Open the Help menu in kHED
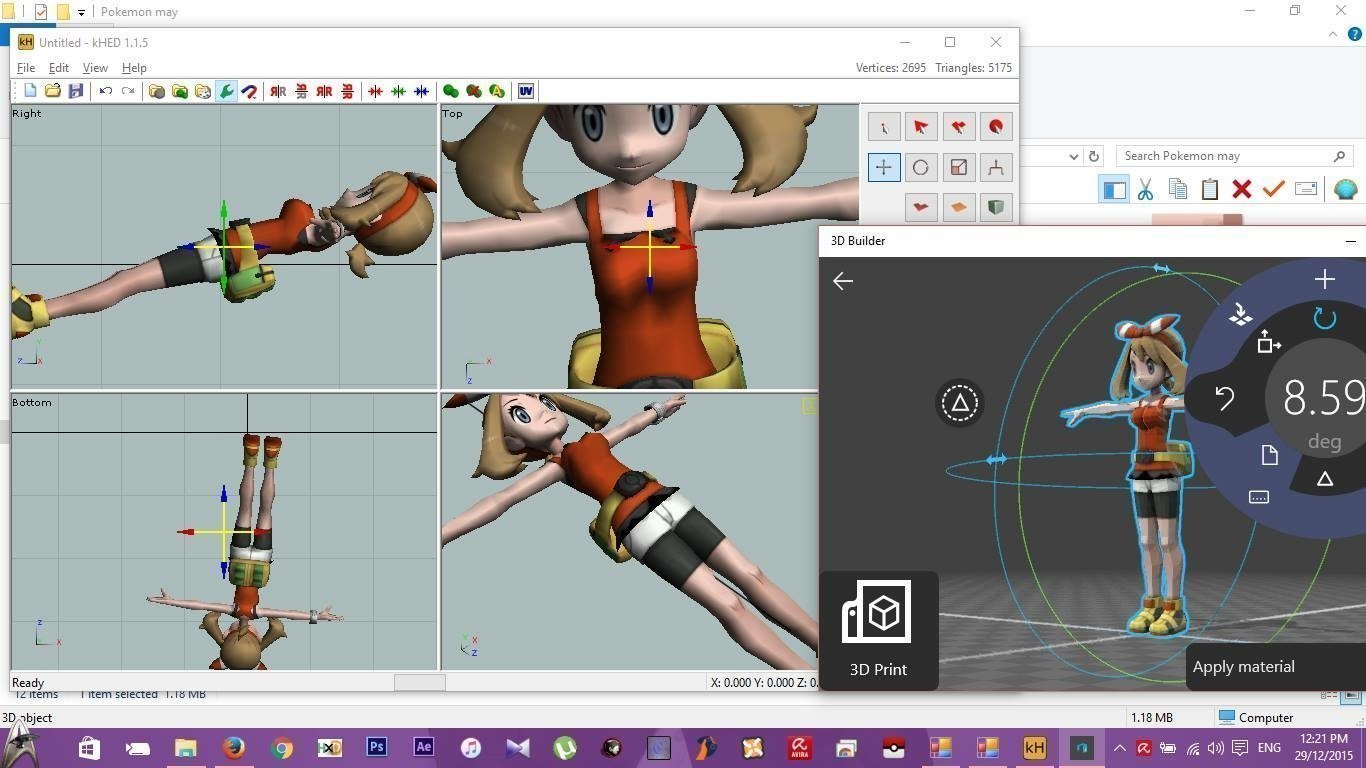 tap(134, 68)
